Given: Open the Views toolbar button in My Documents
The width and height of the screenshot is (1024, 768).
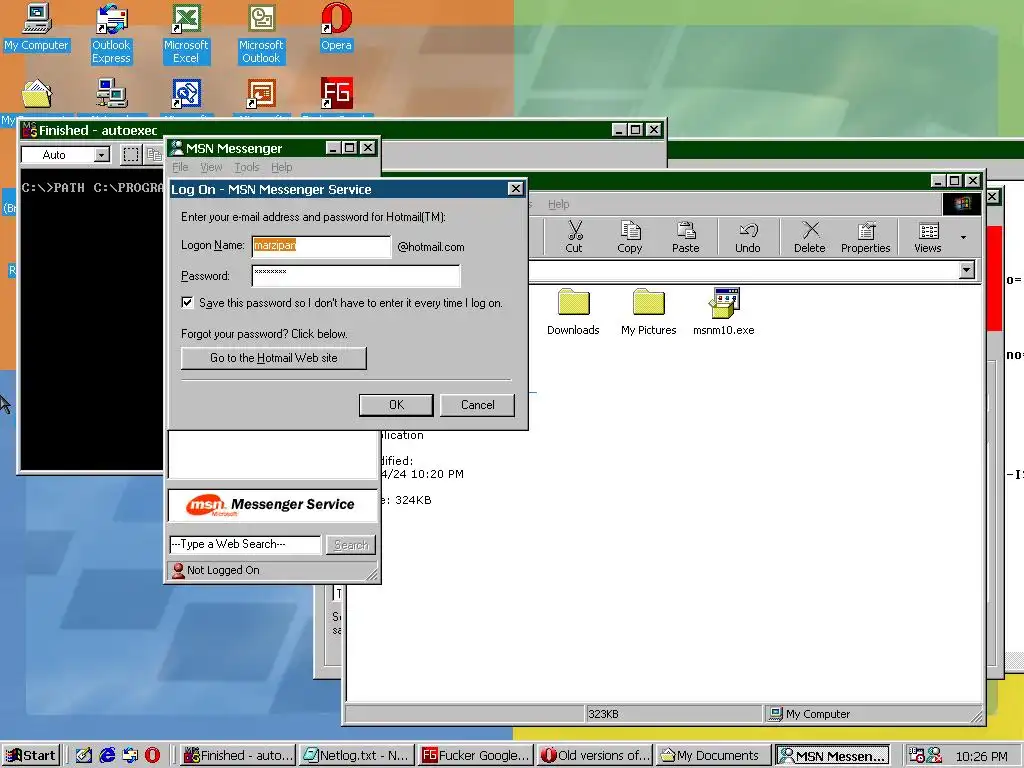Looking at the screenshot, I should pyautogui.click(x=928, y=236).
